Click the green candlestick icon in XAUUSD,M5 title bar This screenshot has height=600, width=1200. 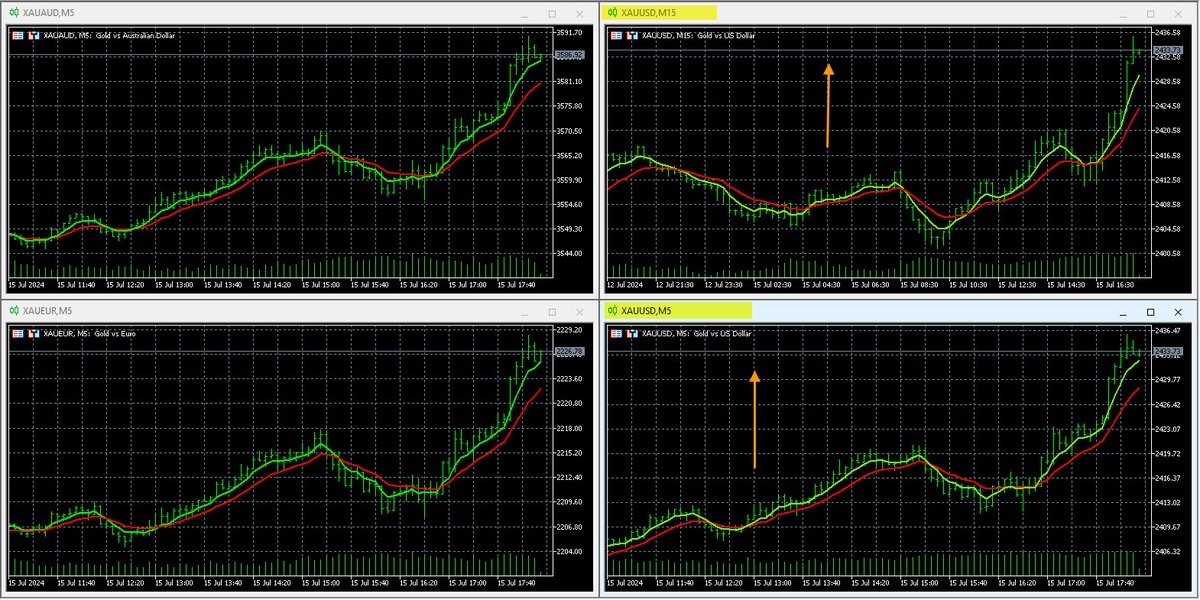tap(611, 312)
